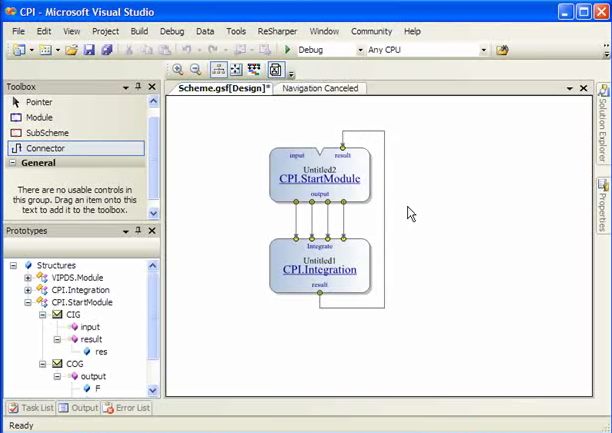Select the output node in the tree
This screenshot has width=612, height=433.
coord(93,376)
